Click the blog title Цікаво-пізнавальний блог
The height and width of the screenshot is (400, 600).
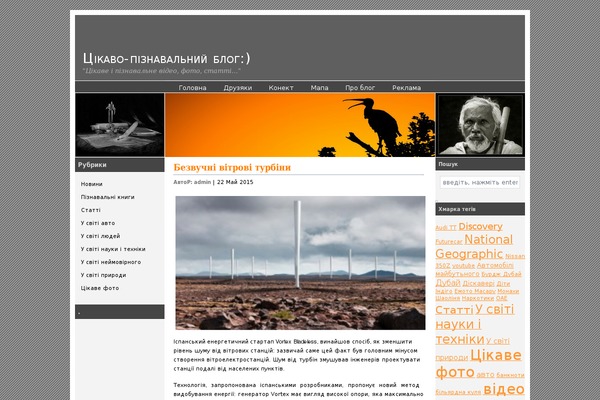click(x=166, y=59)
